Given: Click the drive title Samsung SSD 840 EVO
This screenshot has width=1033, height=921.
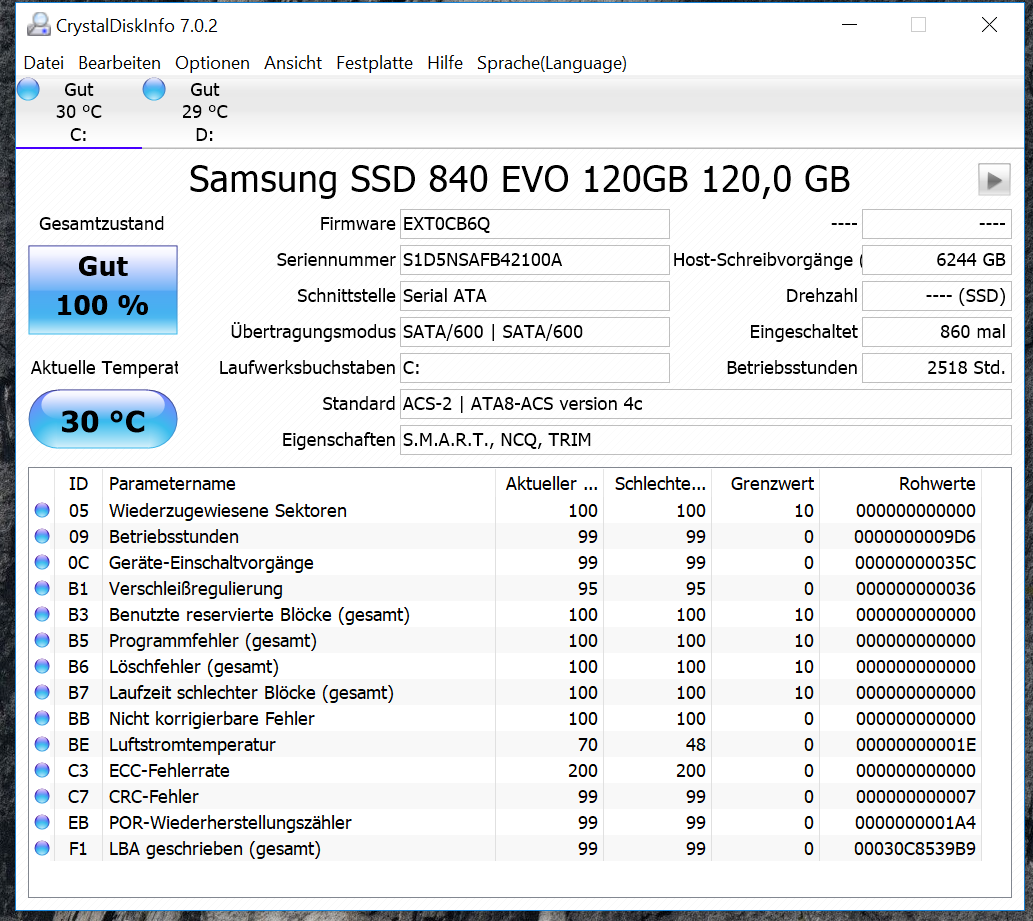Looking at the screenshot, I should pyautogui.click(x=519, y=179).
